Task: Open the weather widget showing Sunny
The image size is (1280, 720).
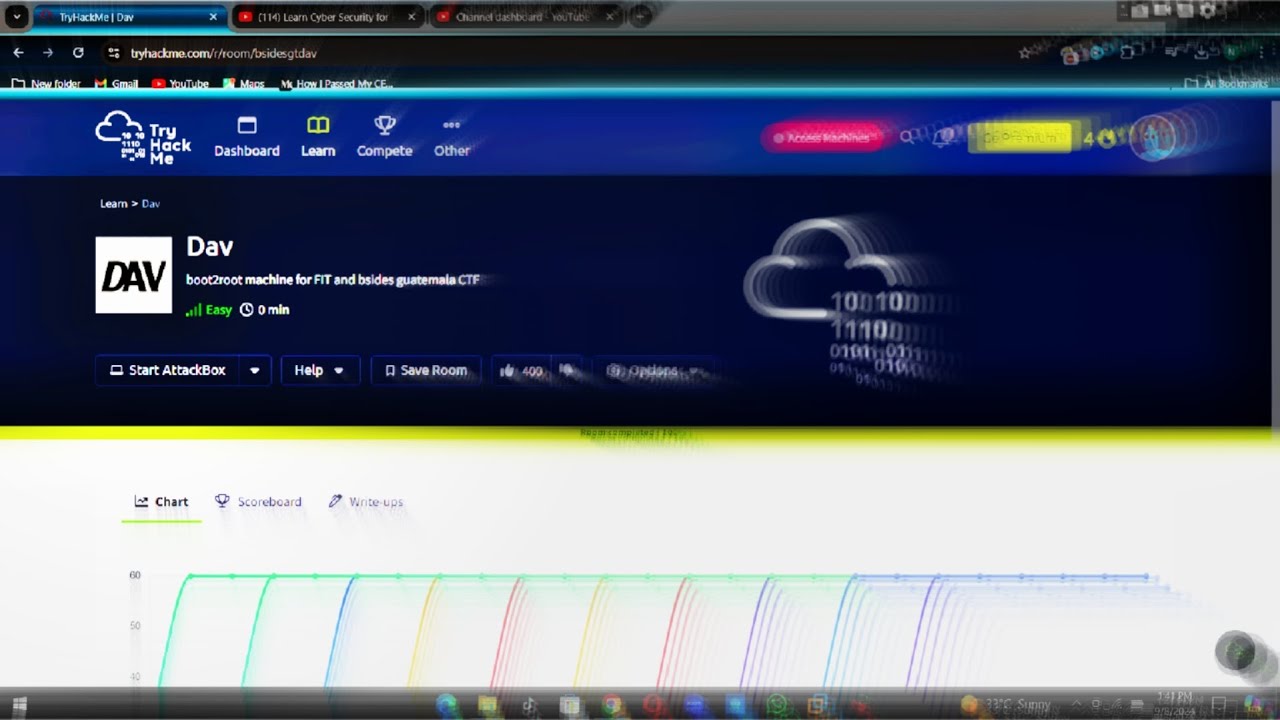Action: [1006, 705]
